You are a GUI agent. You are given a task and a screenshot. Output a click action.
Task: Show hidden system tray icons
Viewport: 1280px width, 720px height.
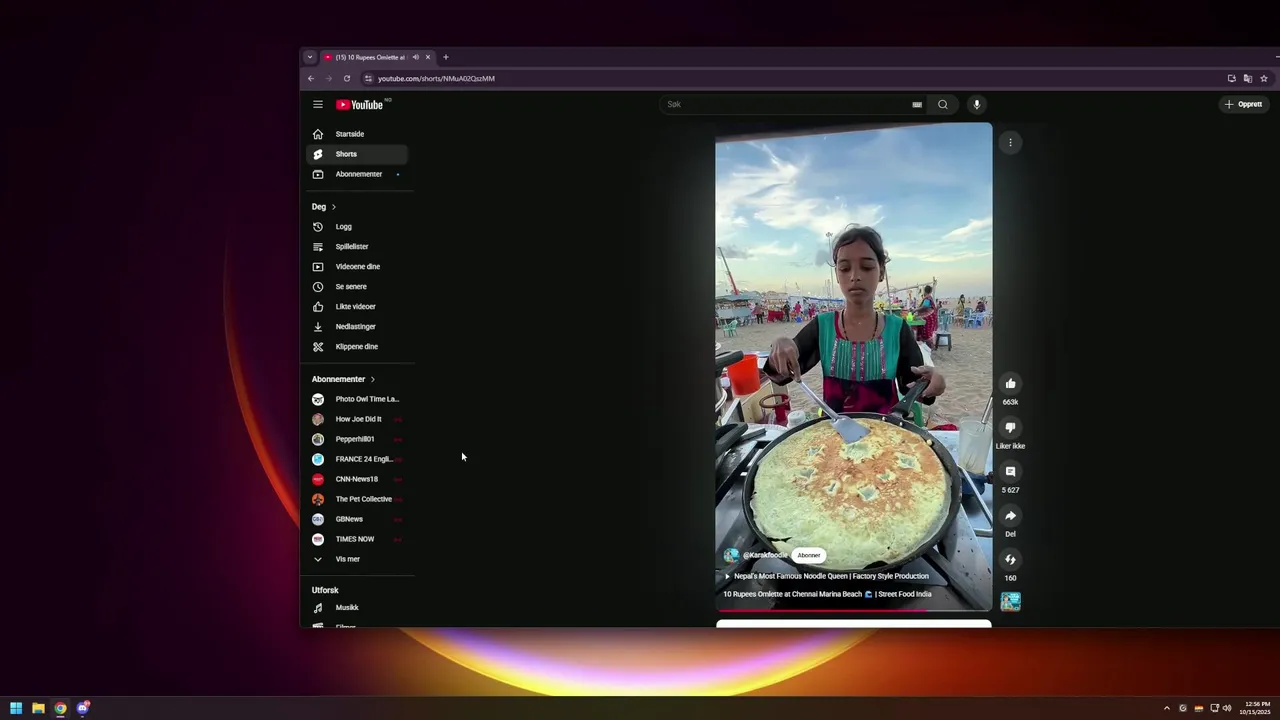click(x=1166, y=708)
